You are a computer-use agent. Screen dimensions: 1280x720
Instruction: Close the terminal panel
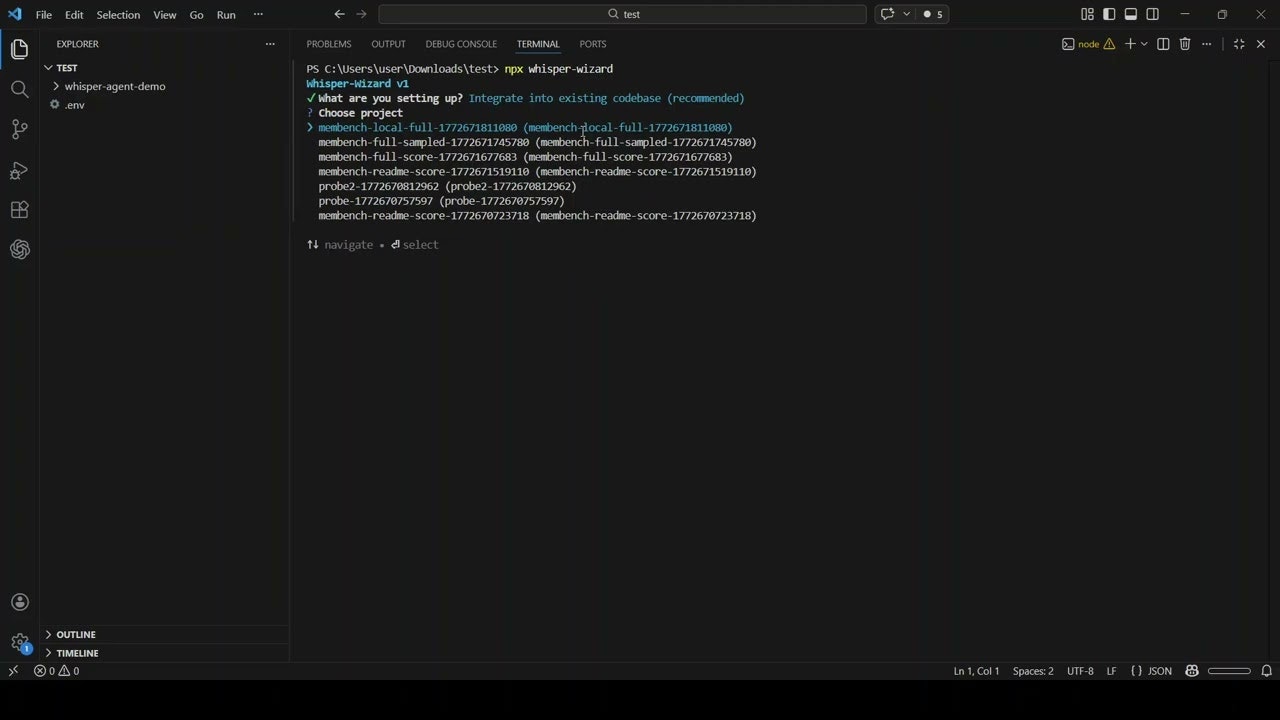[1261, 44]
